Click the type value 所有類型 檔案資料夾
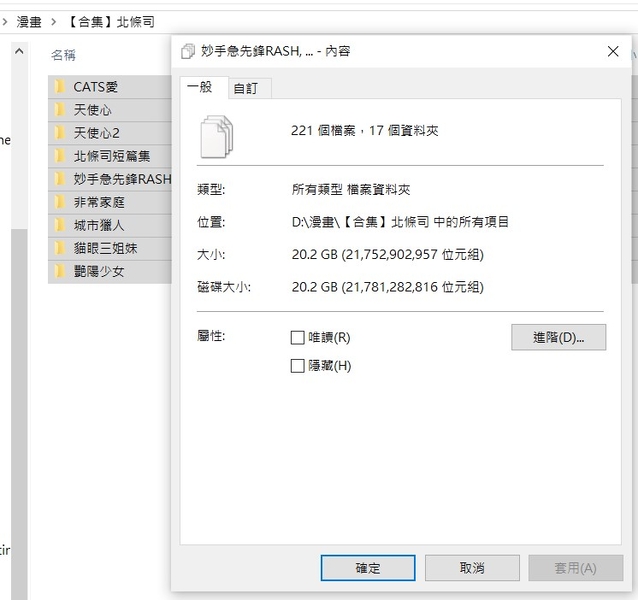638x600 pixels. (x=351, y=190)
